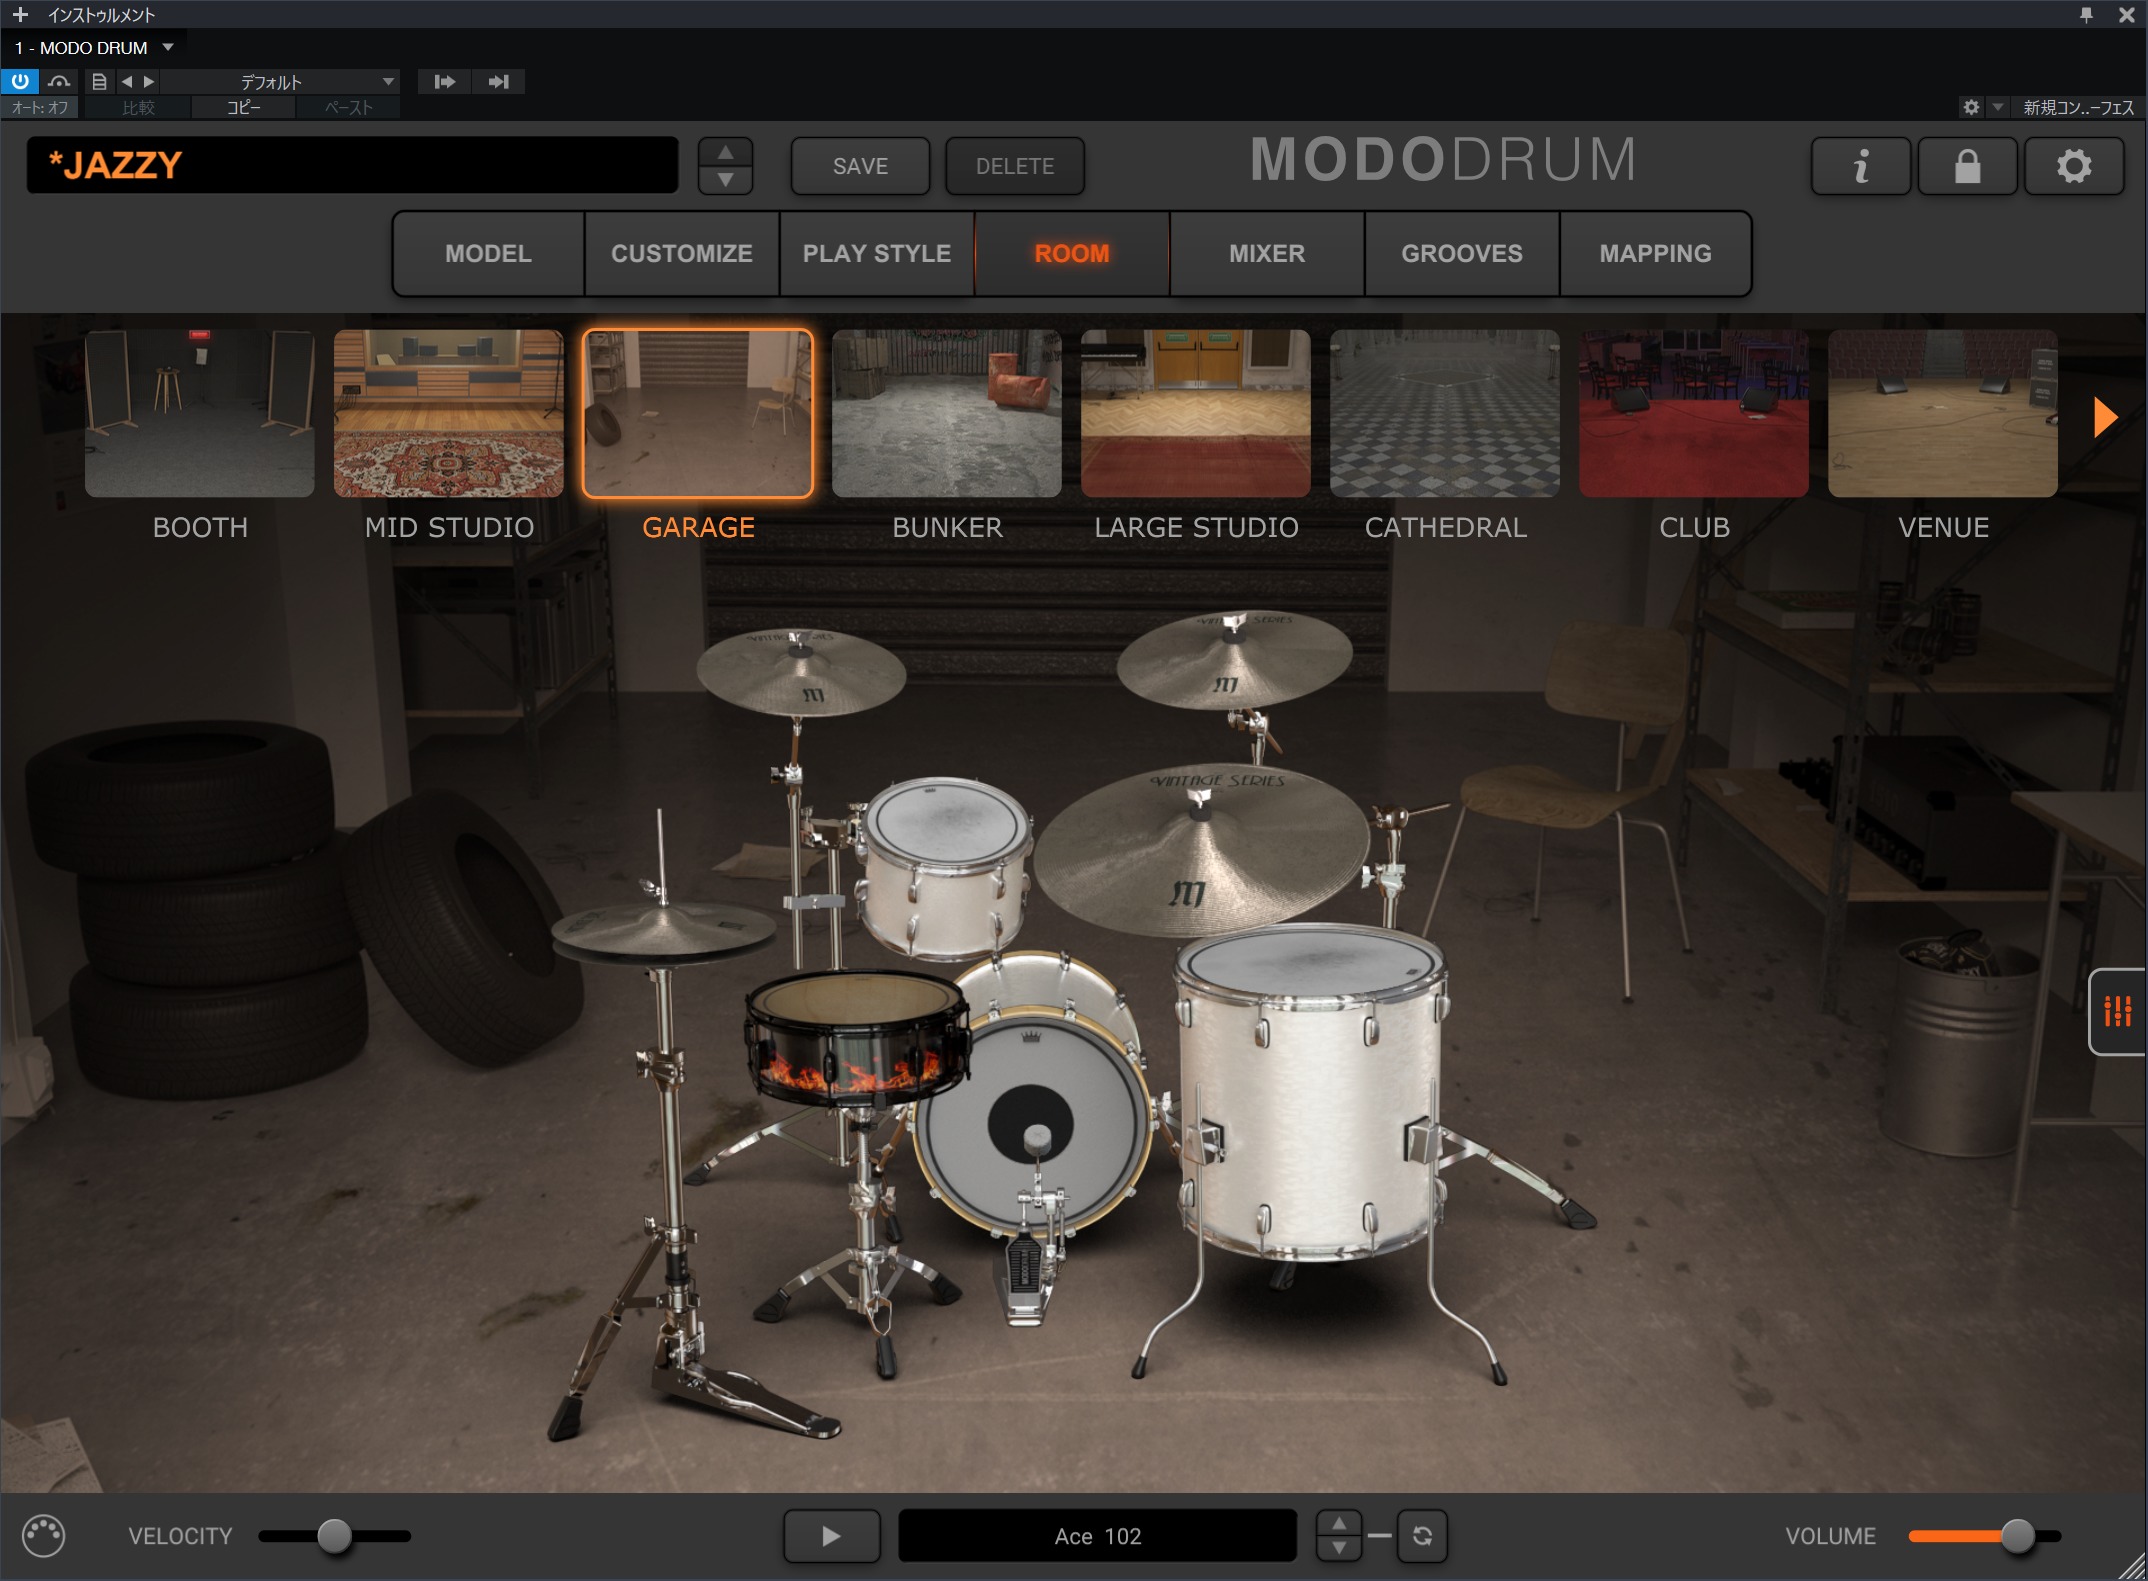The width and height of the screenshot is (2148, 1581).
Task: Select previous groove with up arrow
Action: 1338,1523
